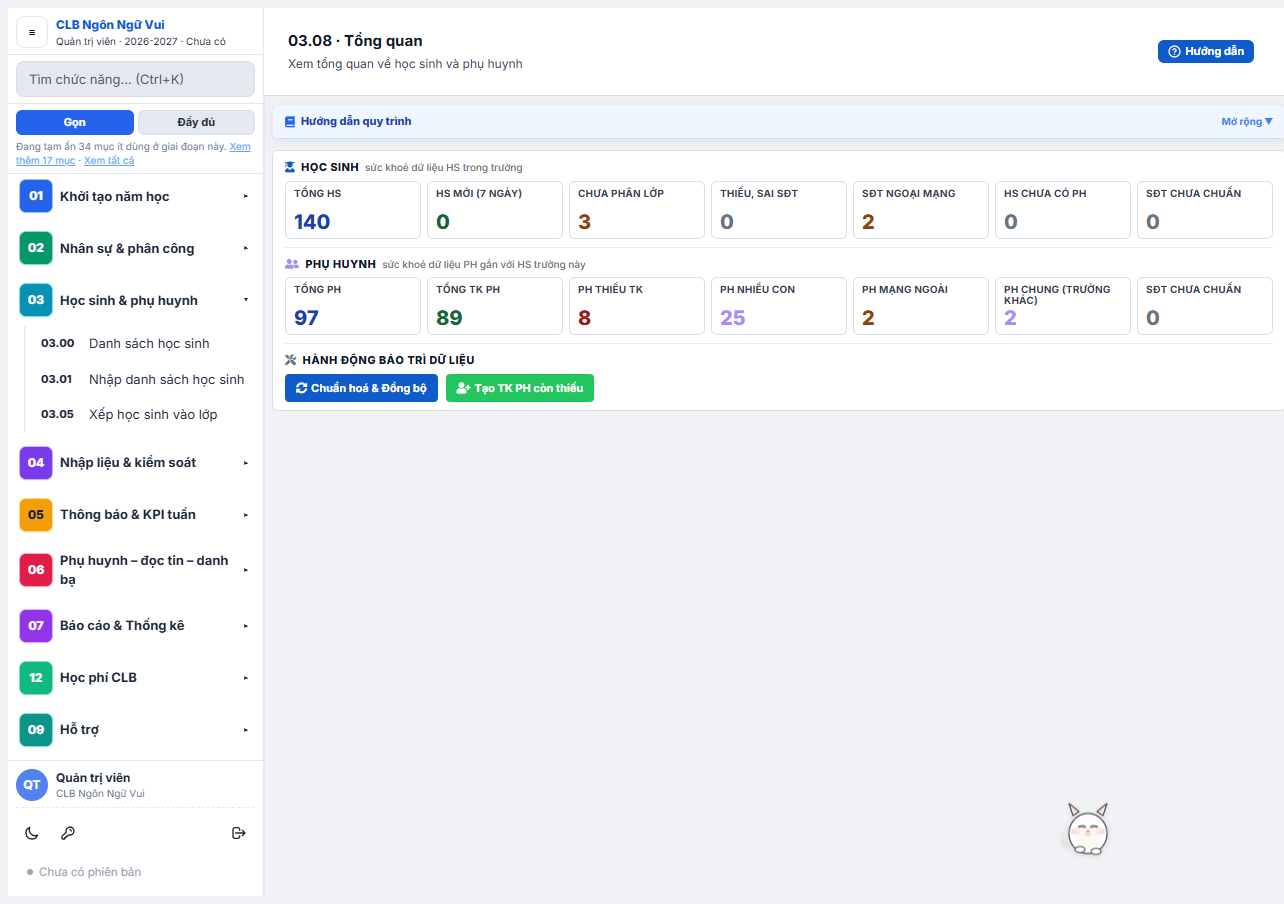Open Học phí CLB menu item
Viewport: 1284px width, 904px height.
[135, 677]
